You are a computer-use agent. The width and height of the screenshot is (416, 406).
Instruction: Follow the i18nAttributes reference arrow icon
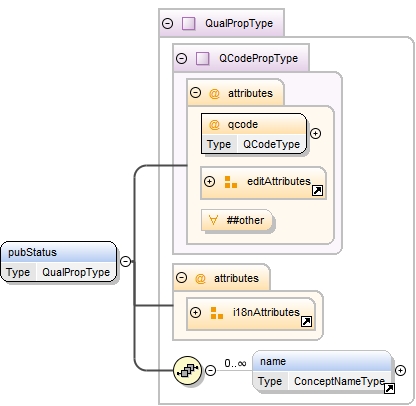pos(306,321)
